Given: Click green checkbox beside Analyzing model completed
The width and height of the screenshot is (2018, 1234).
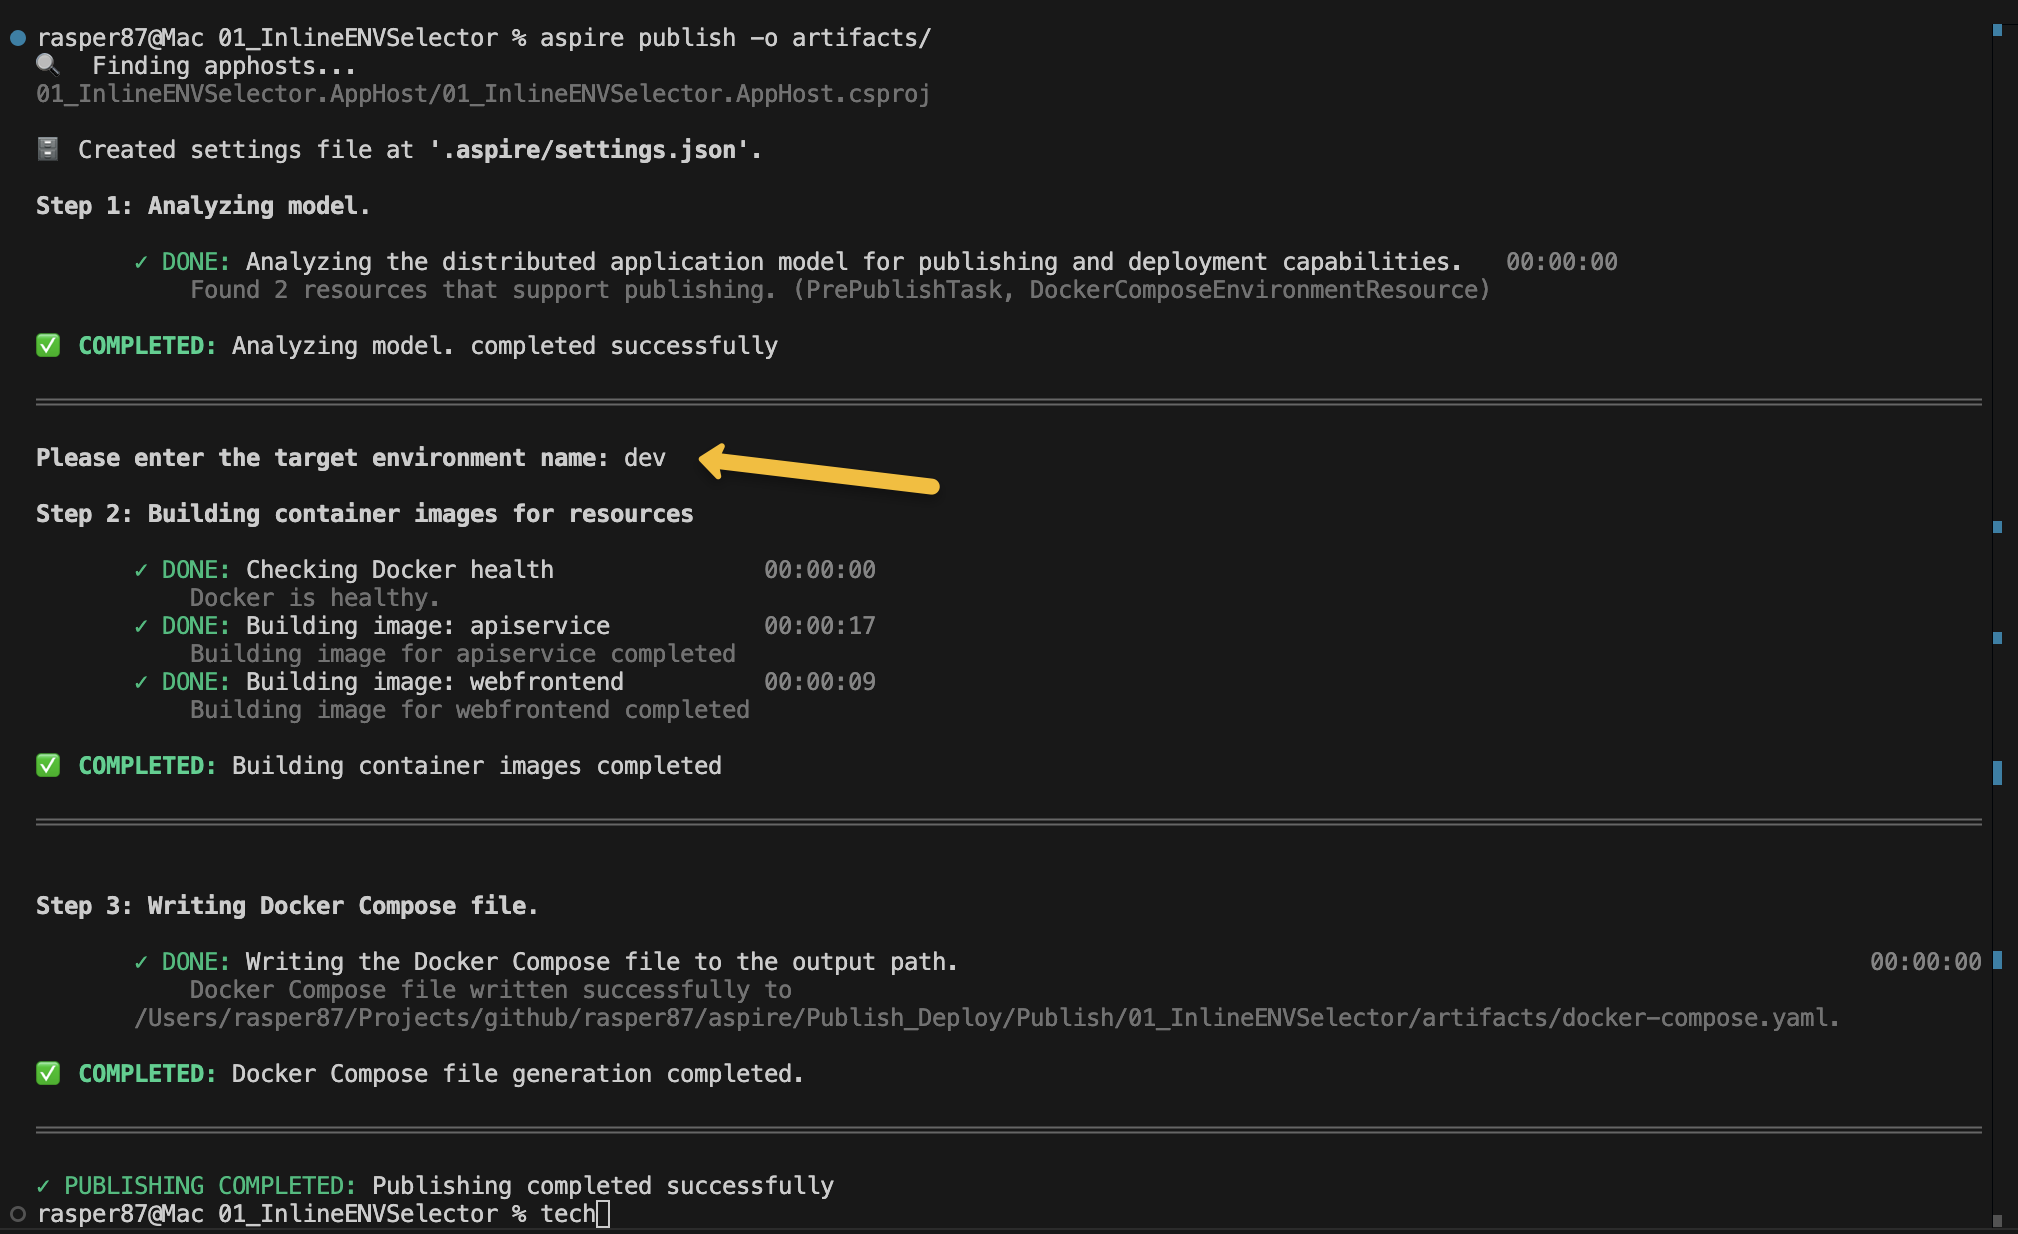Looking at the screenshot, I should point(48,345).
